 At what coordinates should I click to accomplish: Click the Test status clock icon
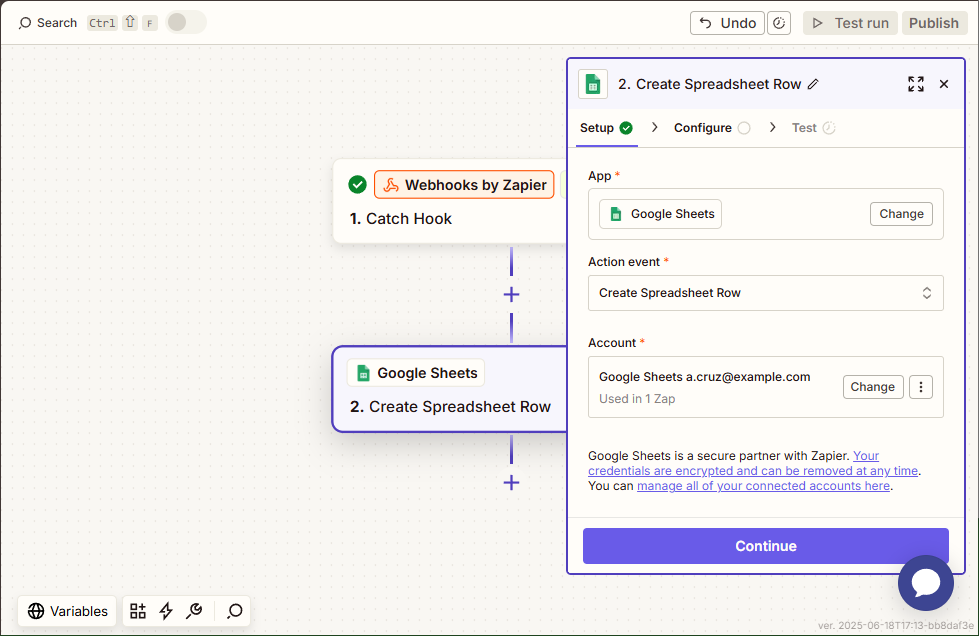point(829,128)
